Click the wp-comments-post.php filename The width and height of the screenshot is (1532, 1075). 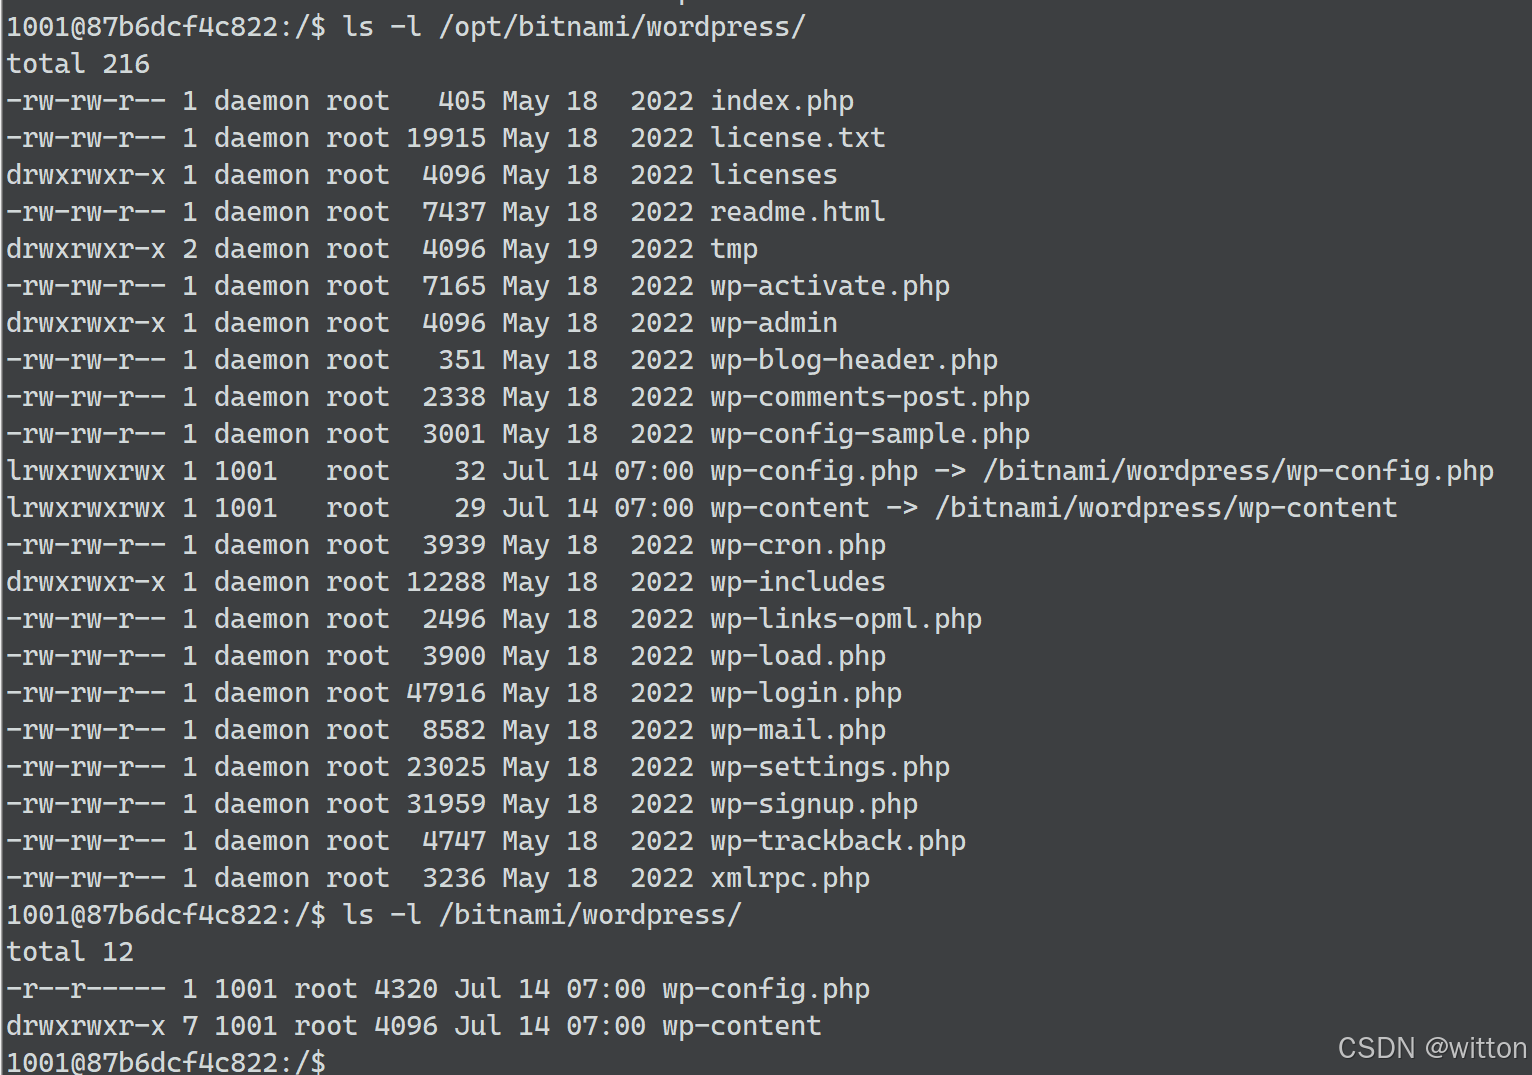[869, 397]
